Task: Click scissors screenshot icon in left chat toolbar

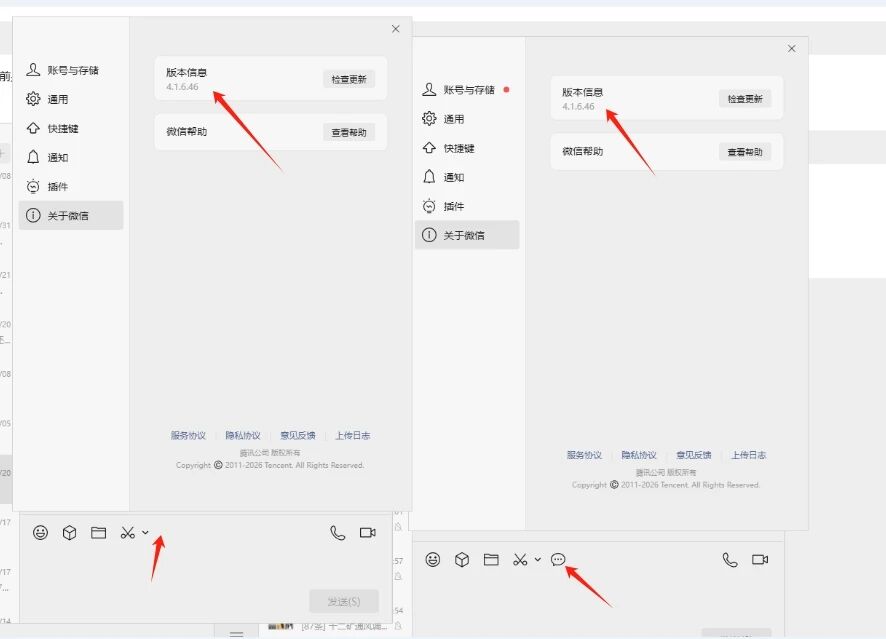Action: point(127,532)
